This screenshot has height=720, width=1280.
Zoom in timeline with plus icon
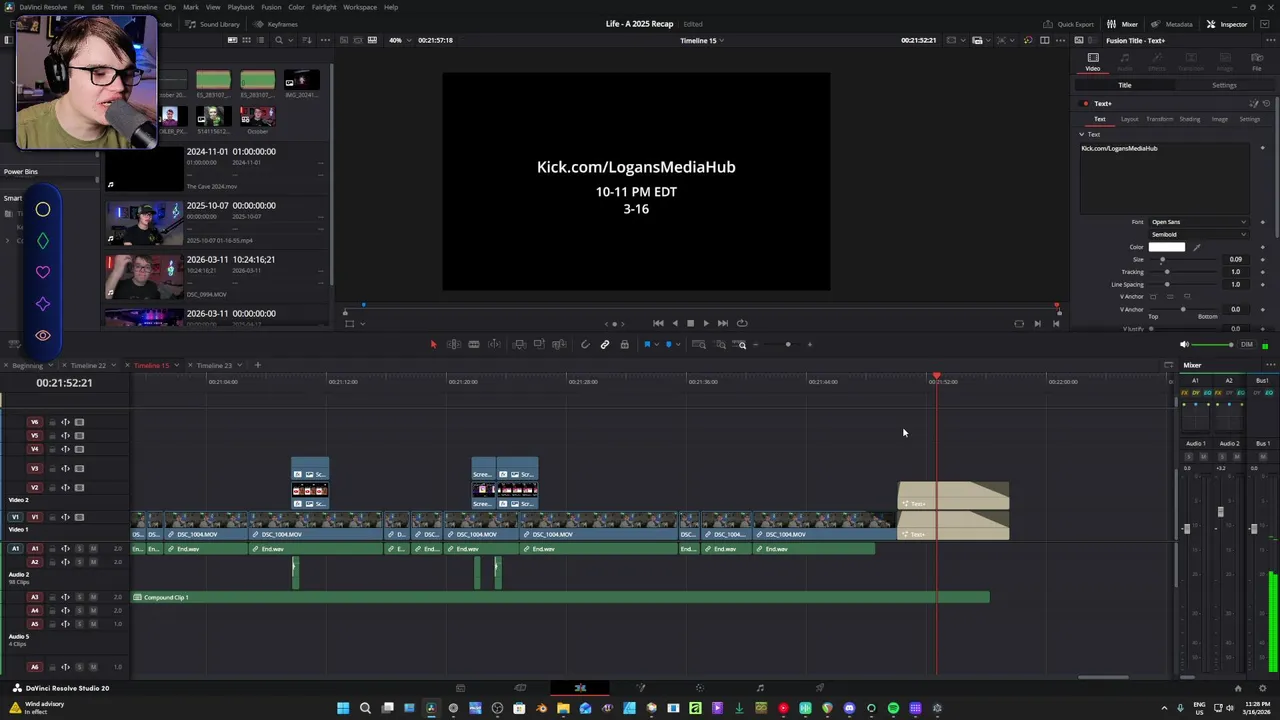[810, 344]
